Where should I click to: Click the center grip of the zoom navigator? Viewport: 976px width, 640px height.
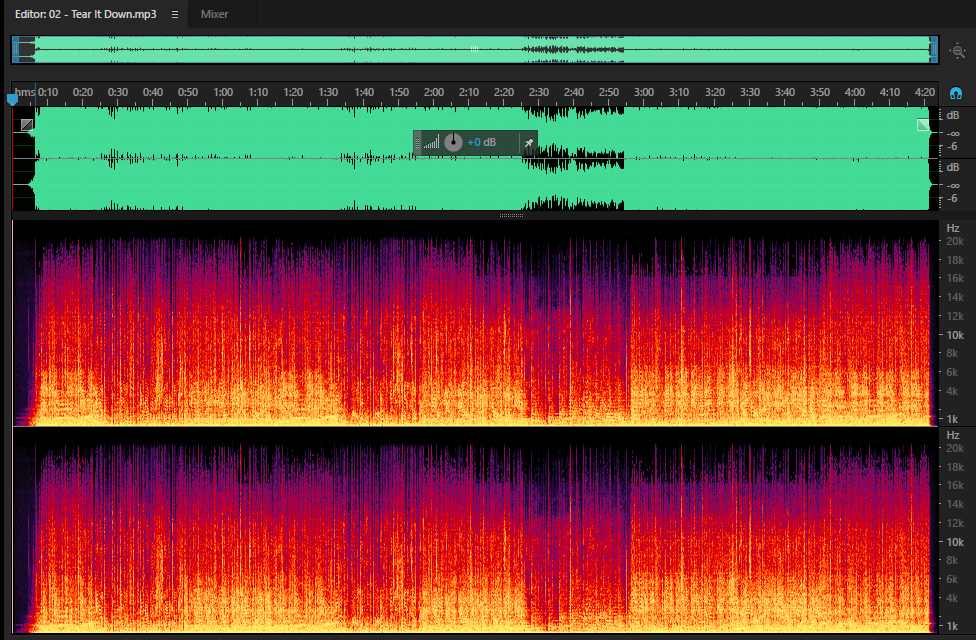coord(474,49)
